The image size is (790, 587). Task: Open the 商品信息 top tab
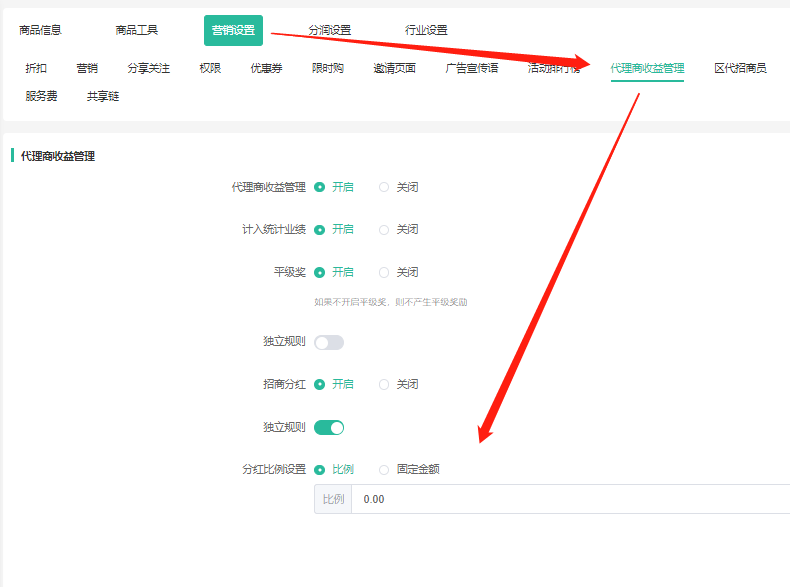point(40,30)
